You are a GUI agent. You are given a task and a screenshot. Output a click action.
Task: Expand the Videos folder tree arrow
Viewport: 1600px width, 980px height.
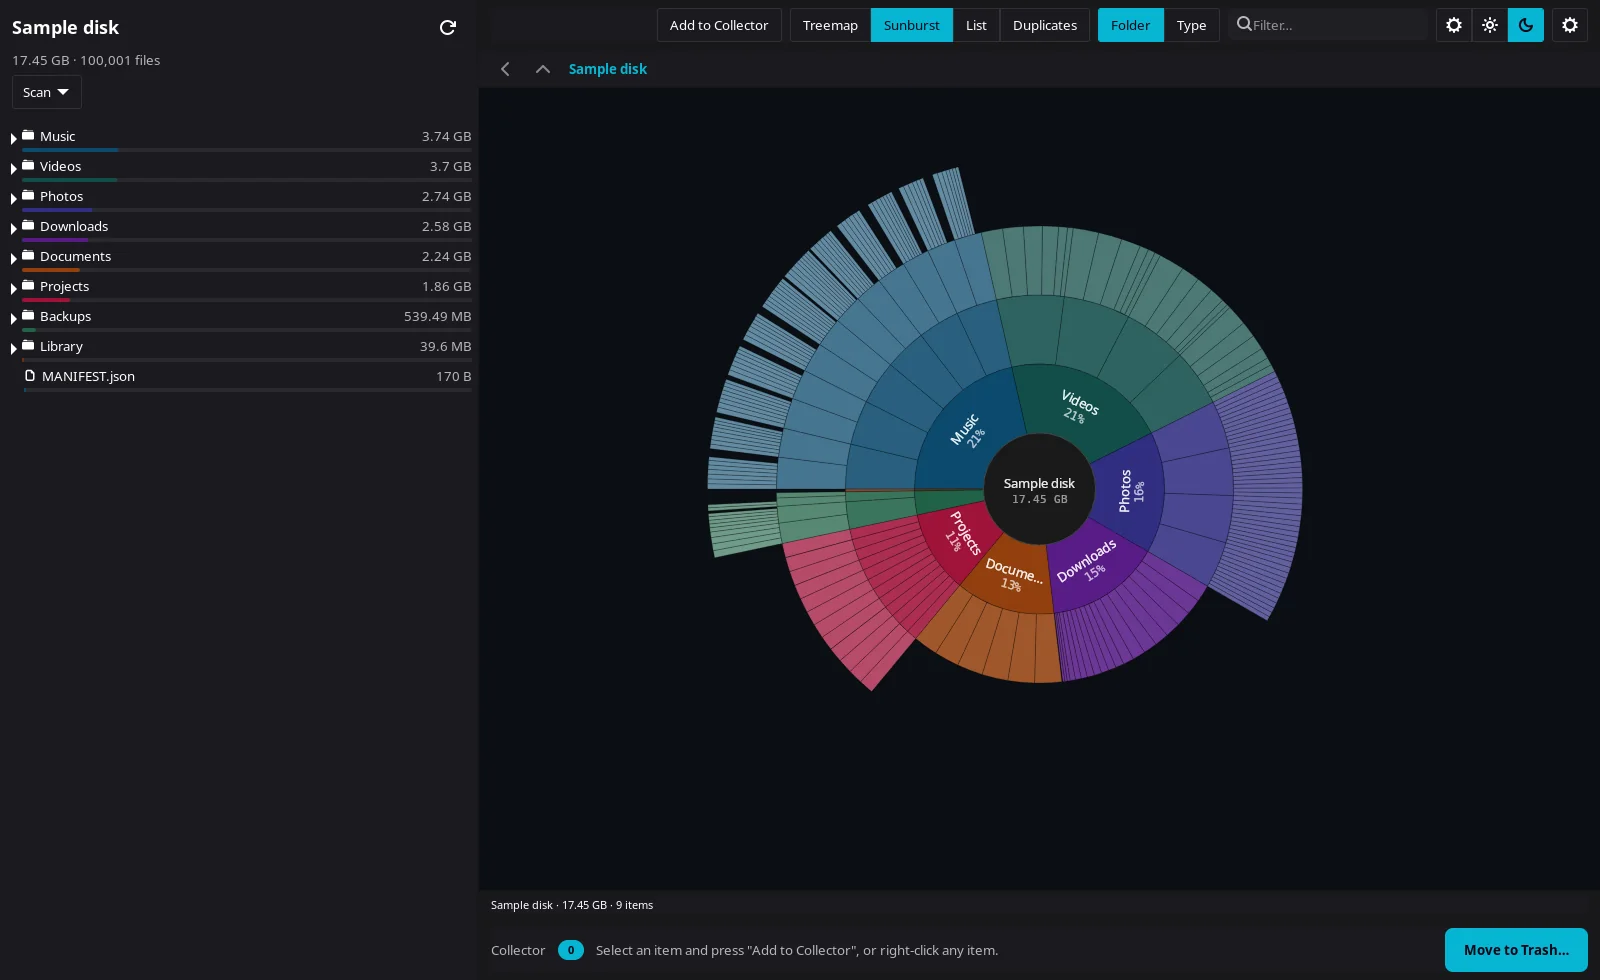pos(13,168)
